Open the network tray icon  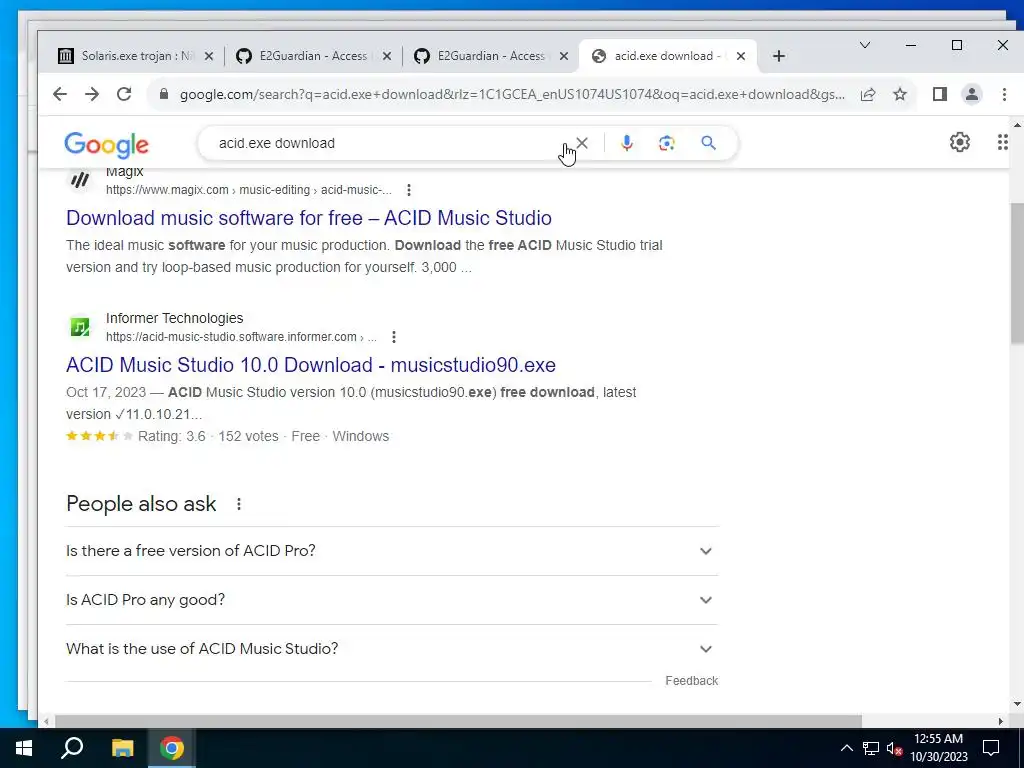click(x=871, y=748)
